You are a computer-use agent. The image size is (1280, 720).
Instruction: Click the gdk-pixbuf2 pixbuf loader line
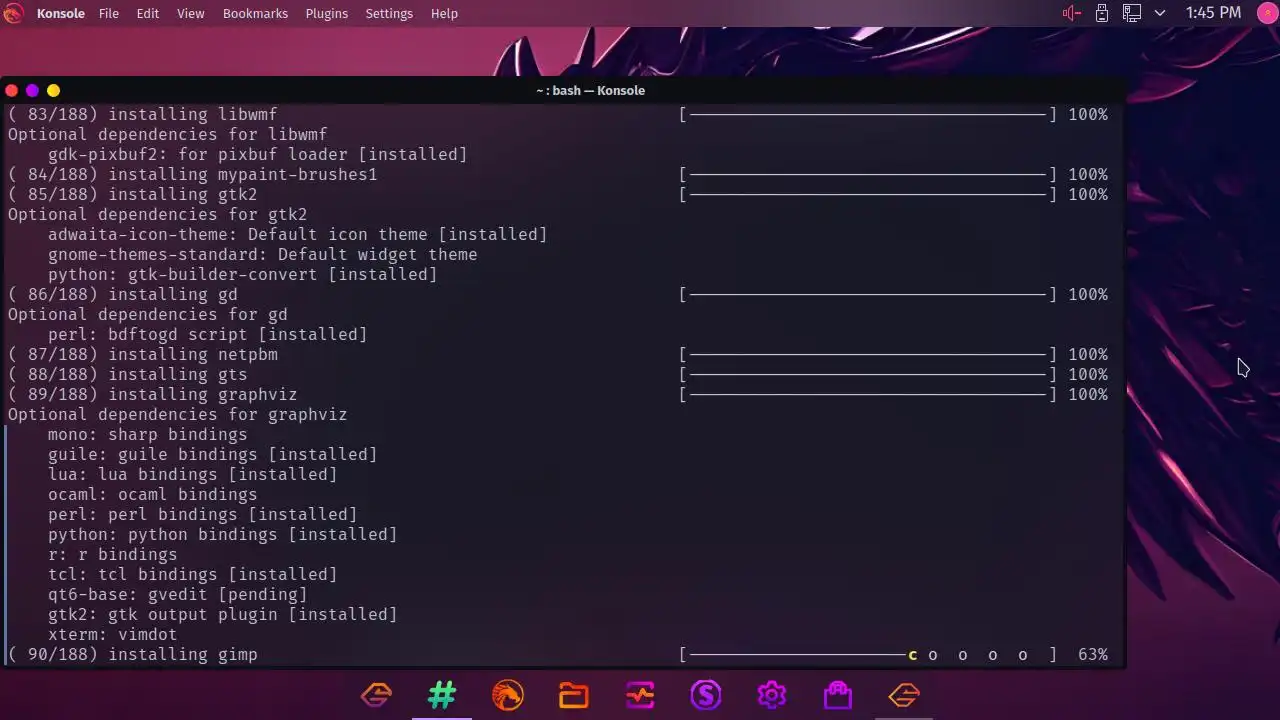(258, 154)
